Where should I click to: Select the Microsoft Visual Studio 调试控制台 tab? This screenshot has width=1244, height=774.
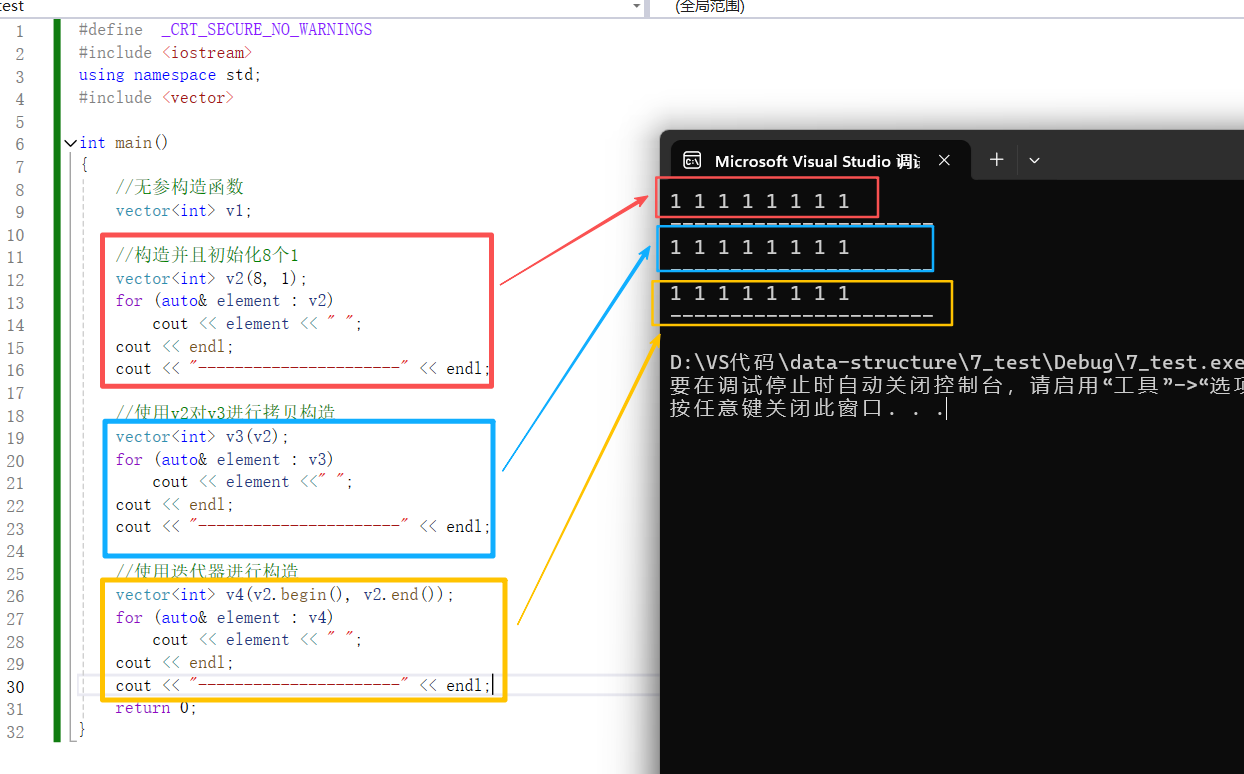815,160
